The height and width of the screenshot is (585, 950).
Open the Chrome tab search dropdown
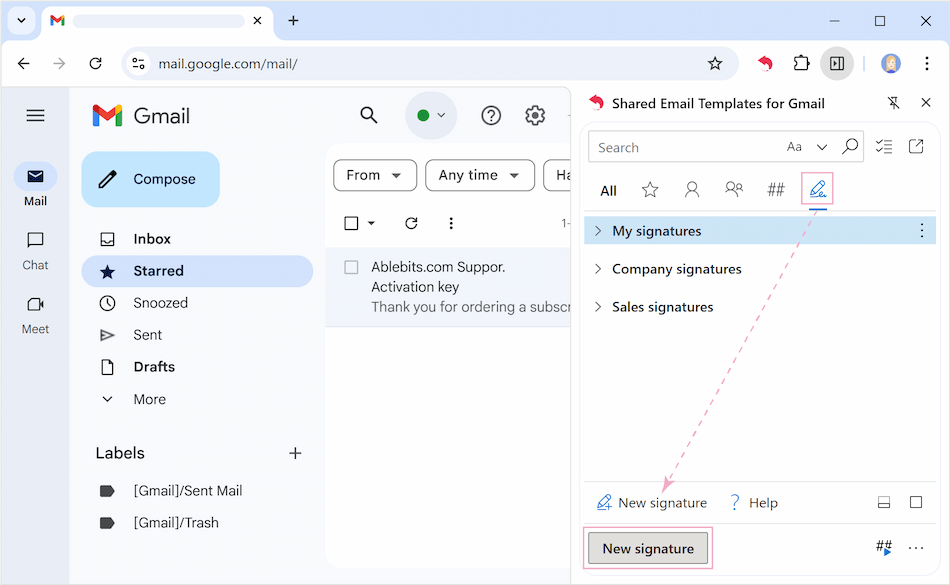21,21
